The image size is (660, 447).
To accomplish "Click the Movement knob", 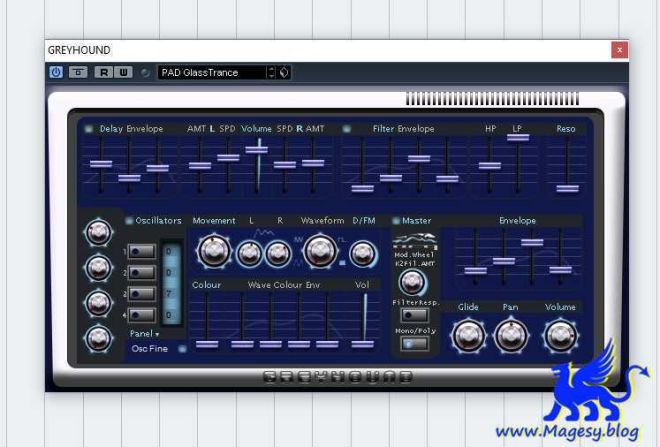I will (214, 251).
